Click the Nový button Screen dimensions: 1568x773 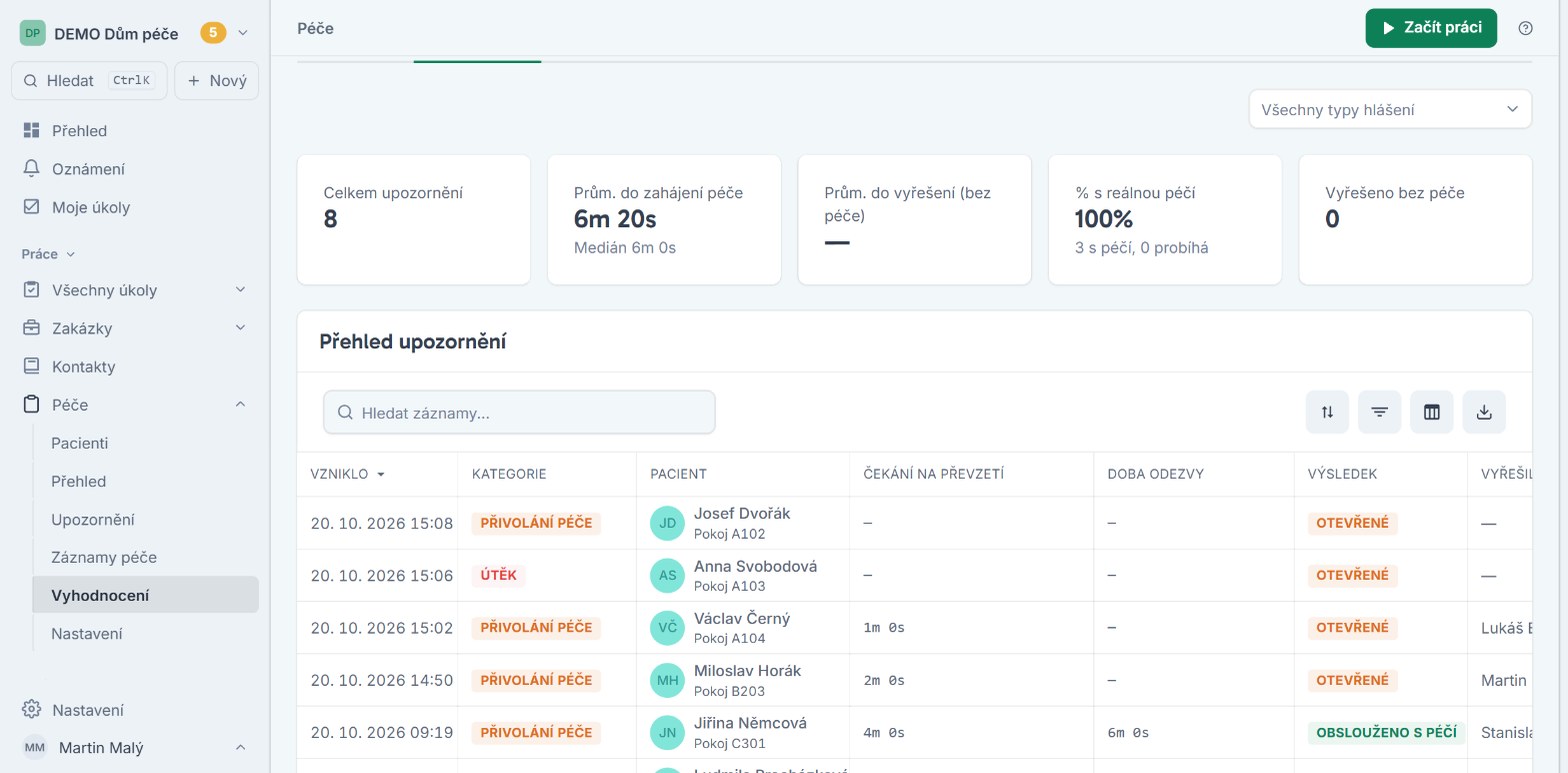tap(217, 81)
